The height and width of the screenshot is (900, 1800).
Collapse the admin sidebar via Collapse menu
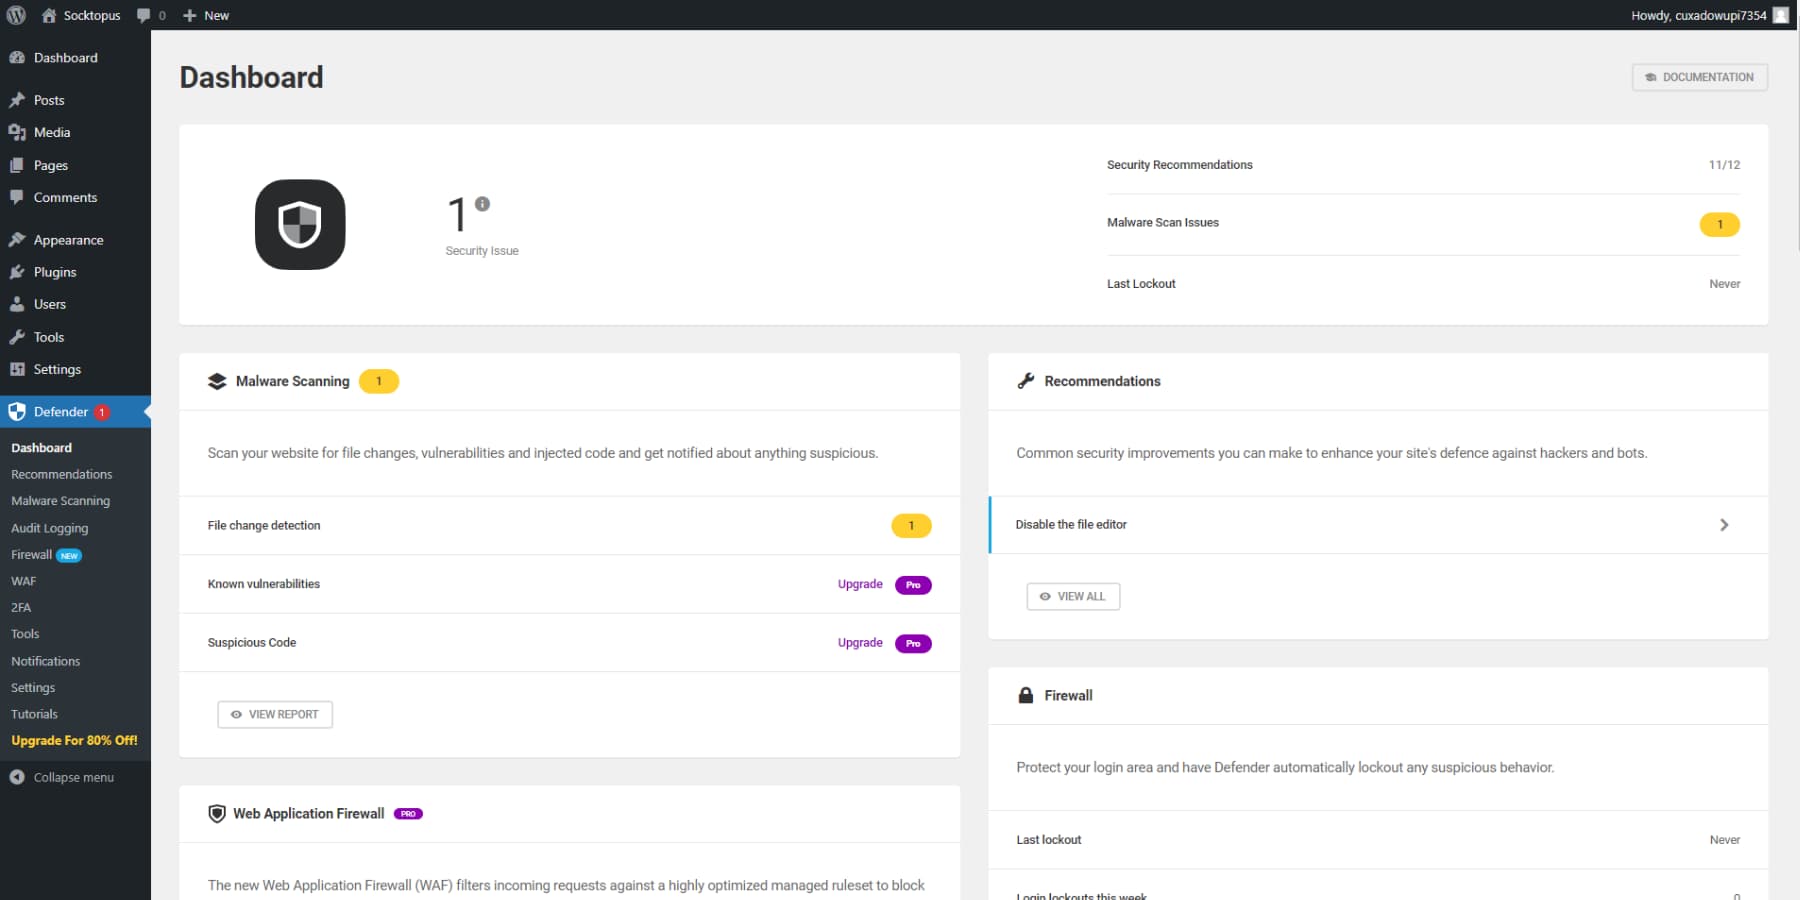pos(73,777)
